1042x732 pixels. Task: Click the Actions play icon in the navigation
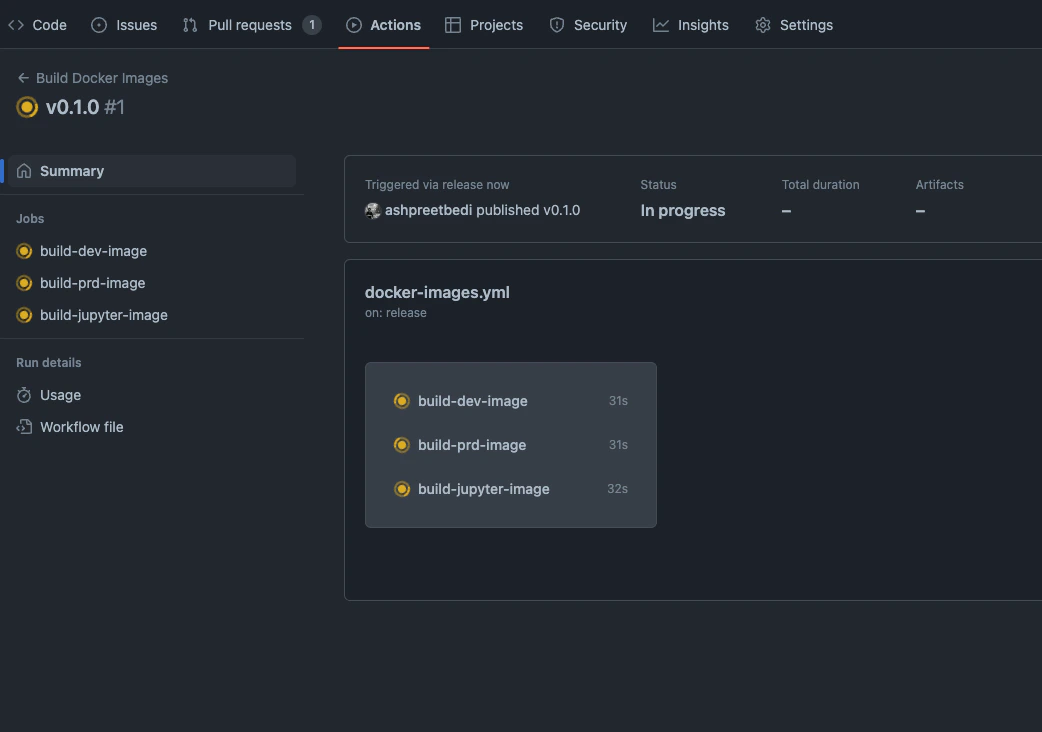[353, 24]
